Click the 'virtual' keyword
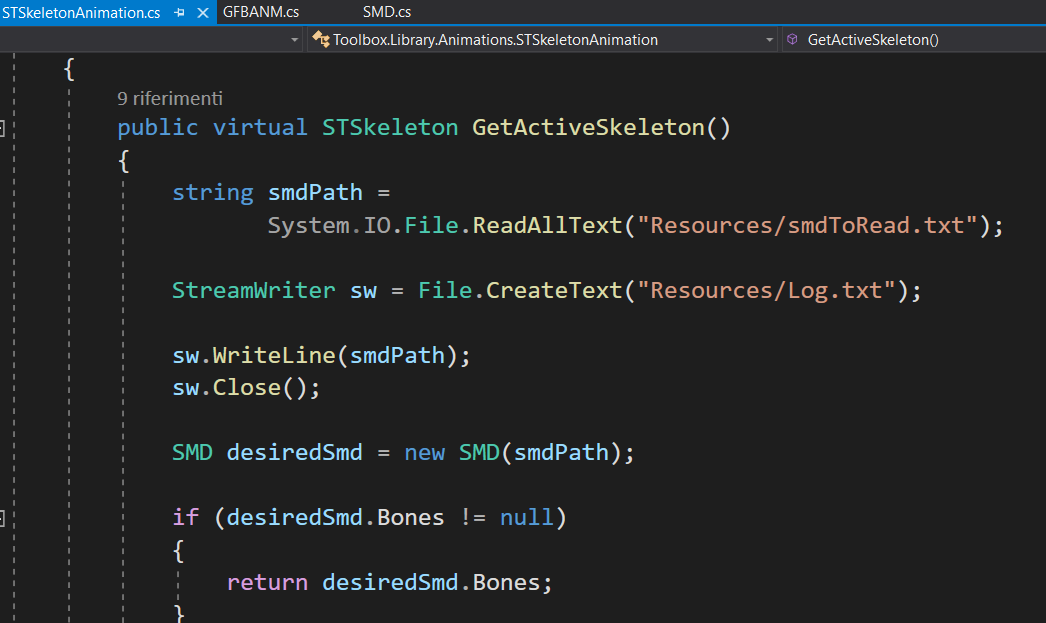 (260, 127)
